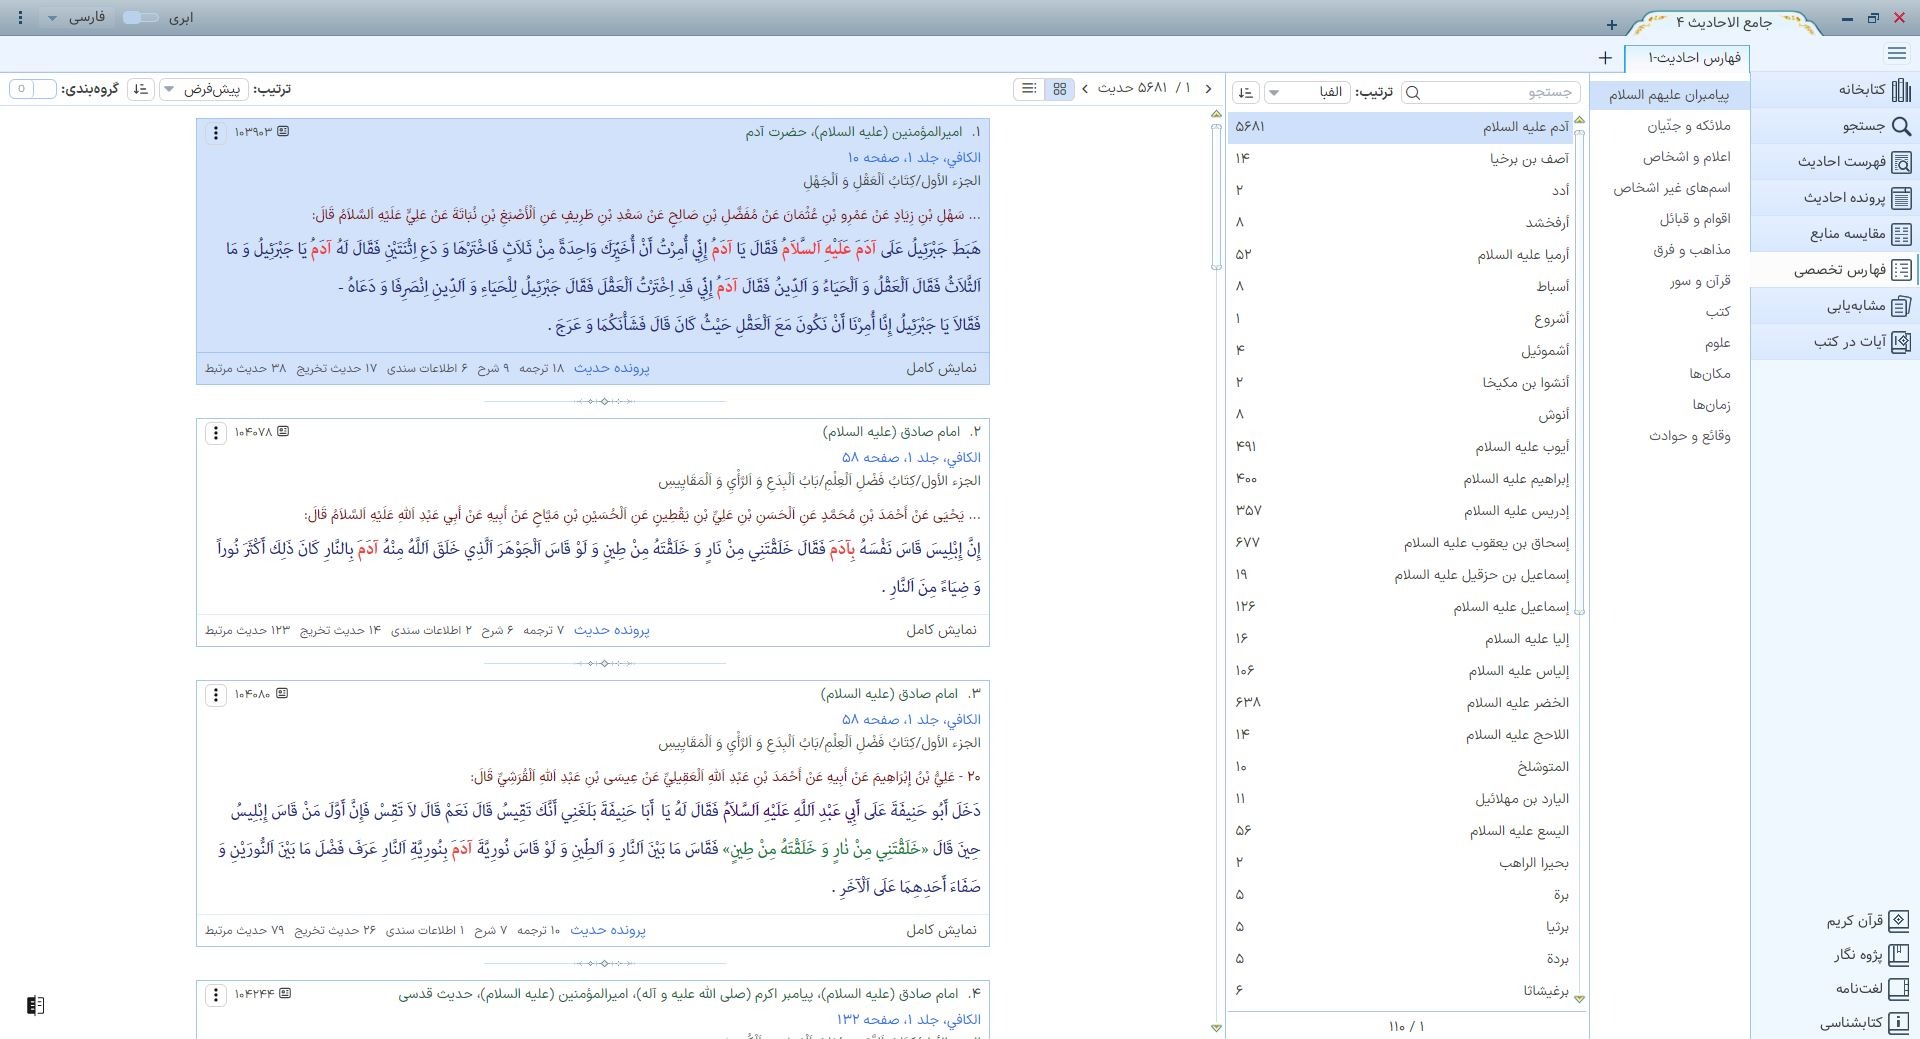Select أيوب عليه السلام in the prophets list

pos(1521,446)
